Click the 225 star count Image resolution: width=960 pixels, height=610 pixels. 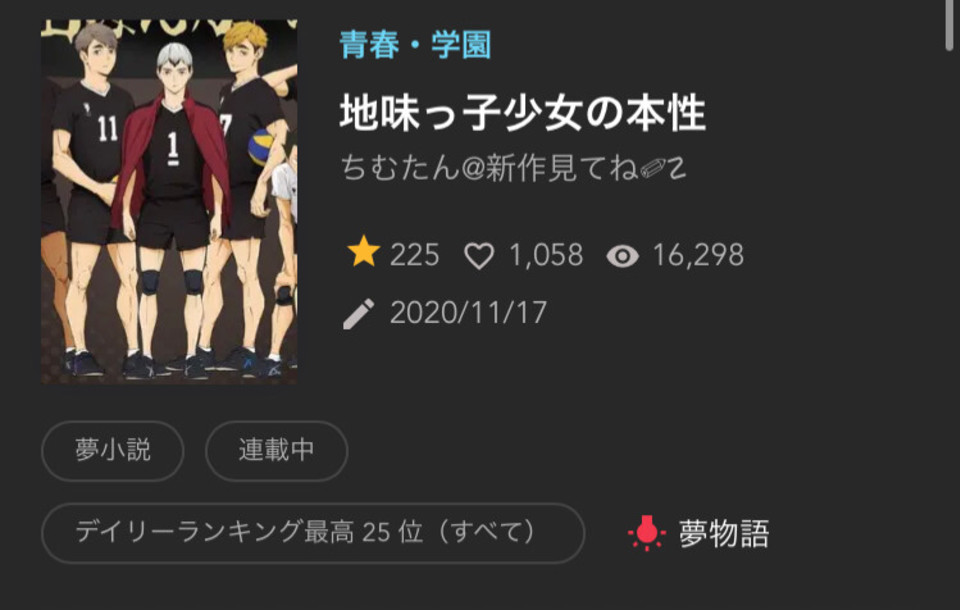414,255
